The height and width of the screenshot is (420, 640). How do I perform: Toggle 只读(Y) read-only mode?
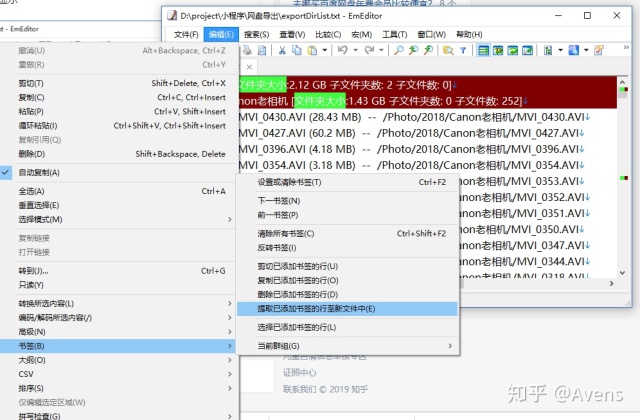coord(117,285)
